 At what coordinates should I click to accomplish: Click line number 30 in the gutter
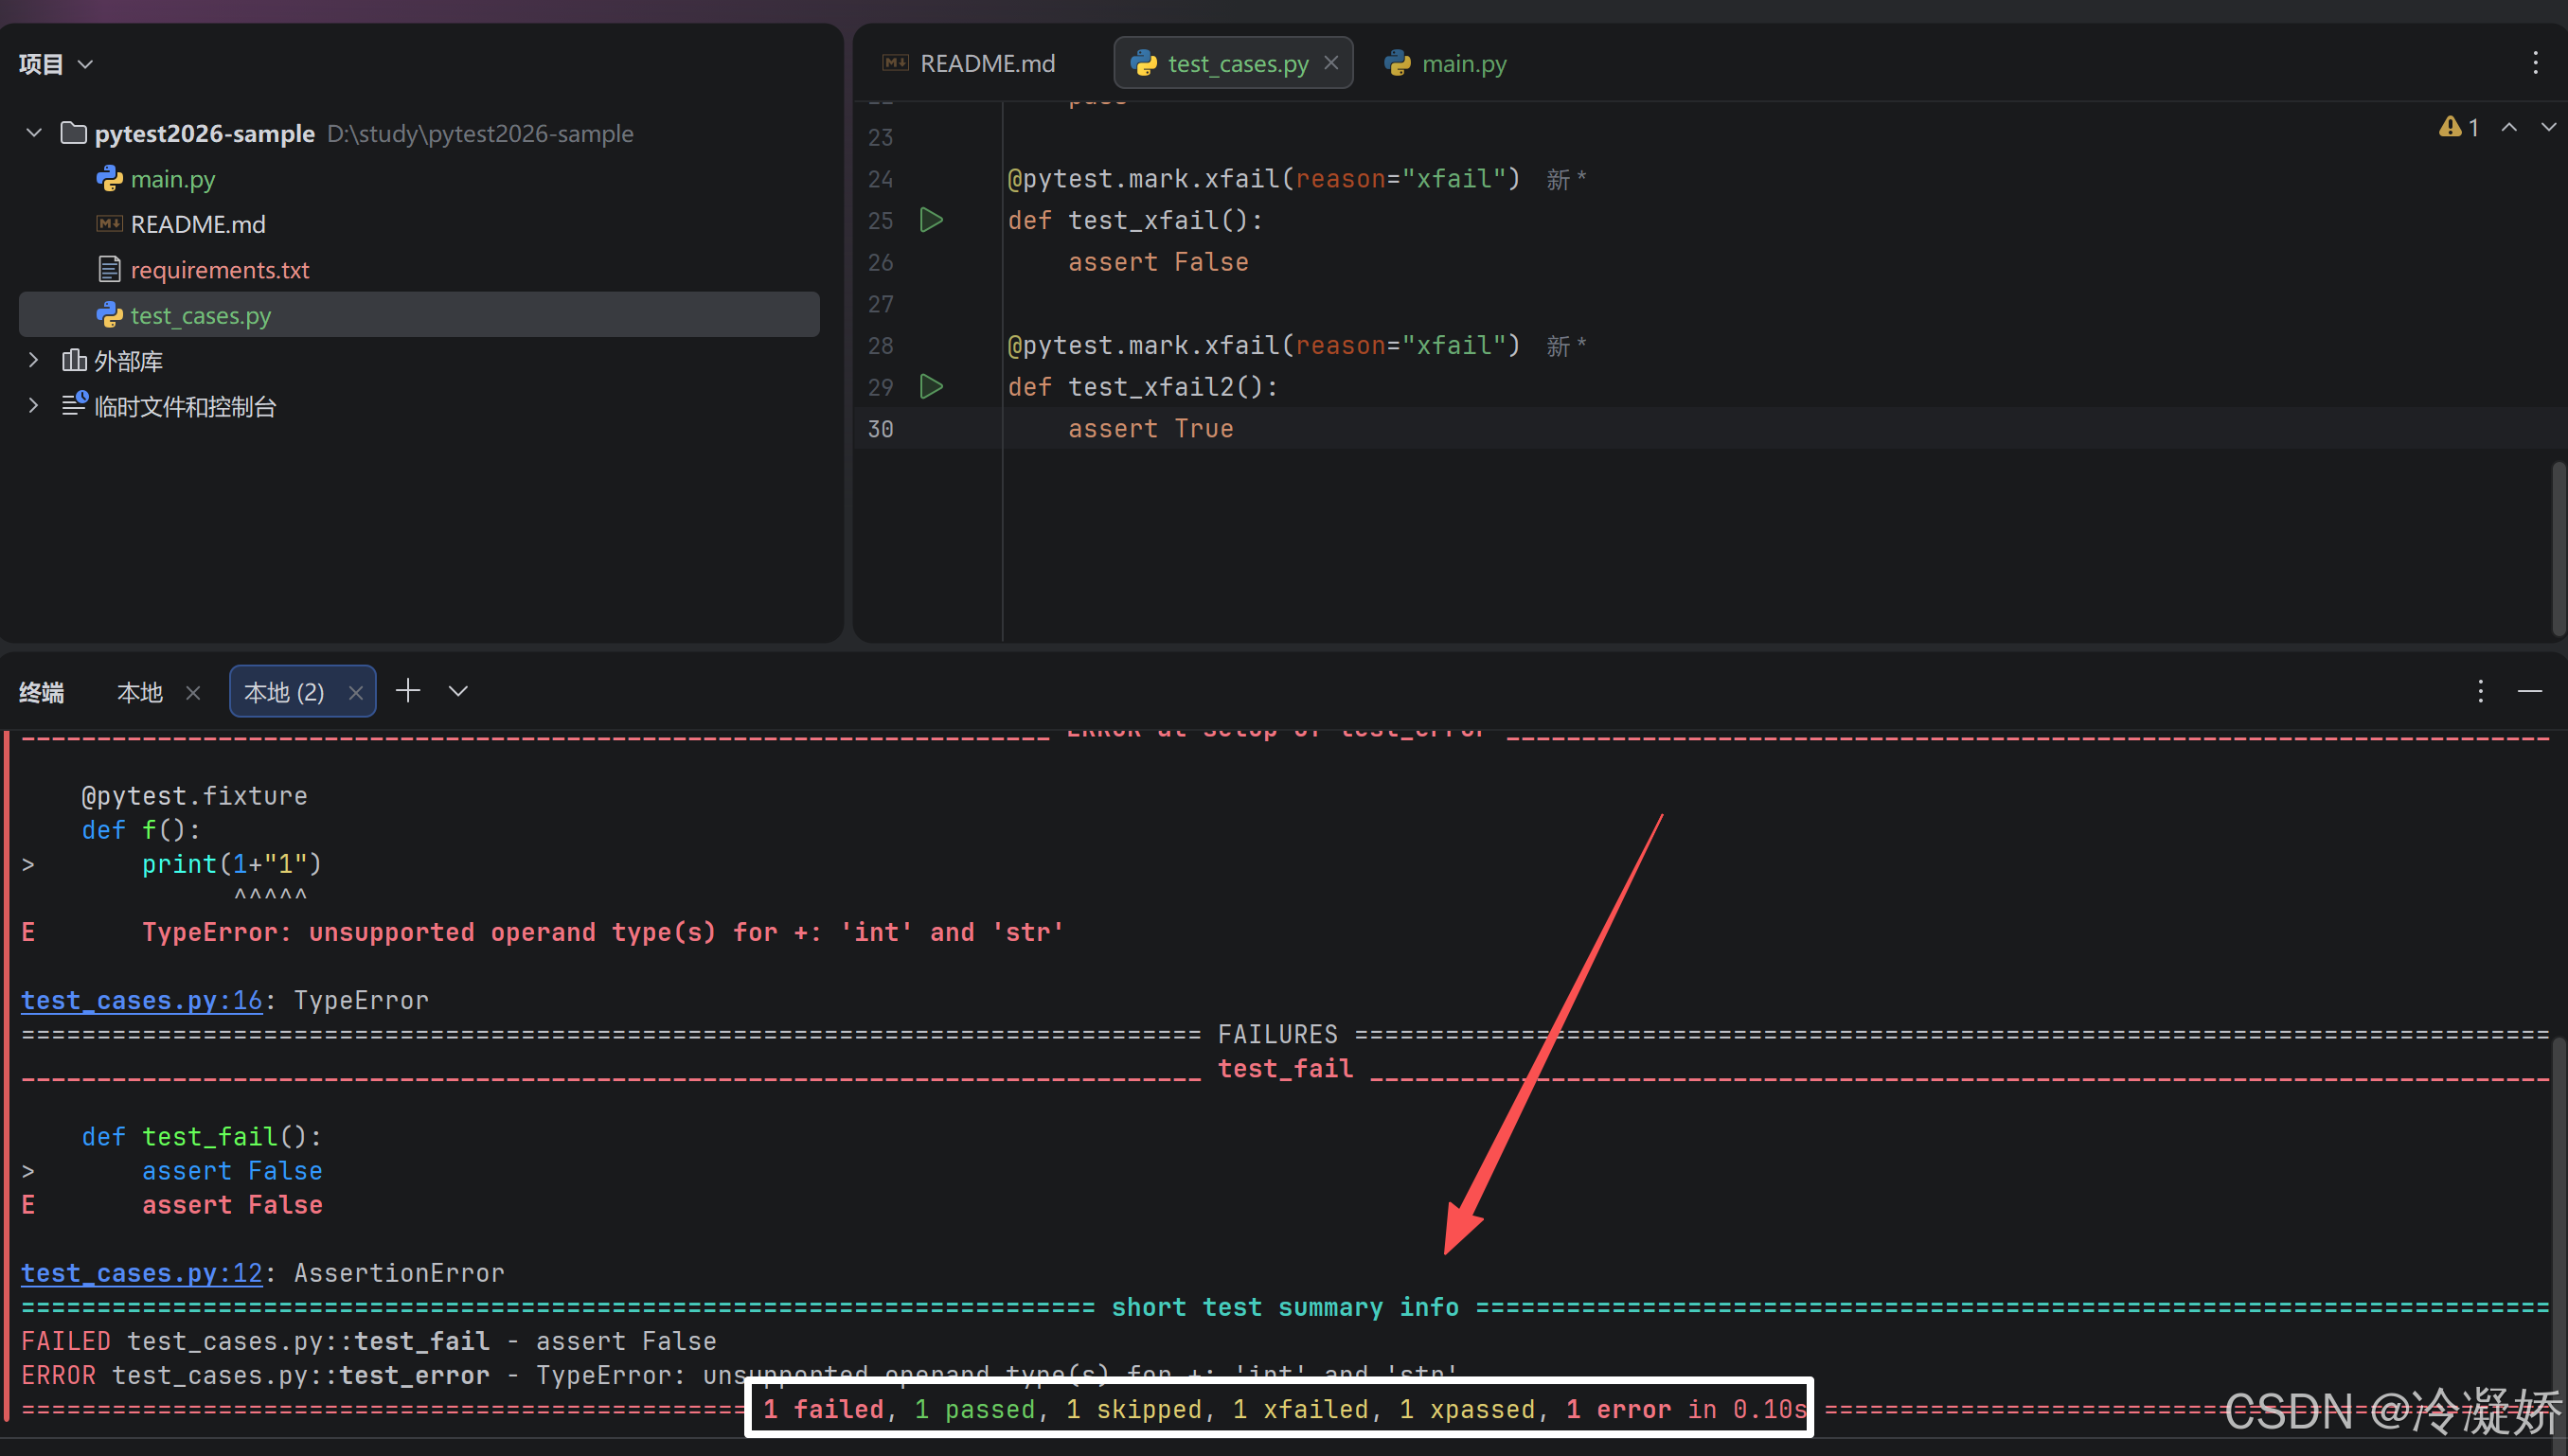pyautogui.click(x=880, y=429)
